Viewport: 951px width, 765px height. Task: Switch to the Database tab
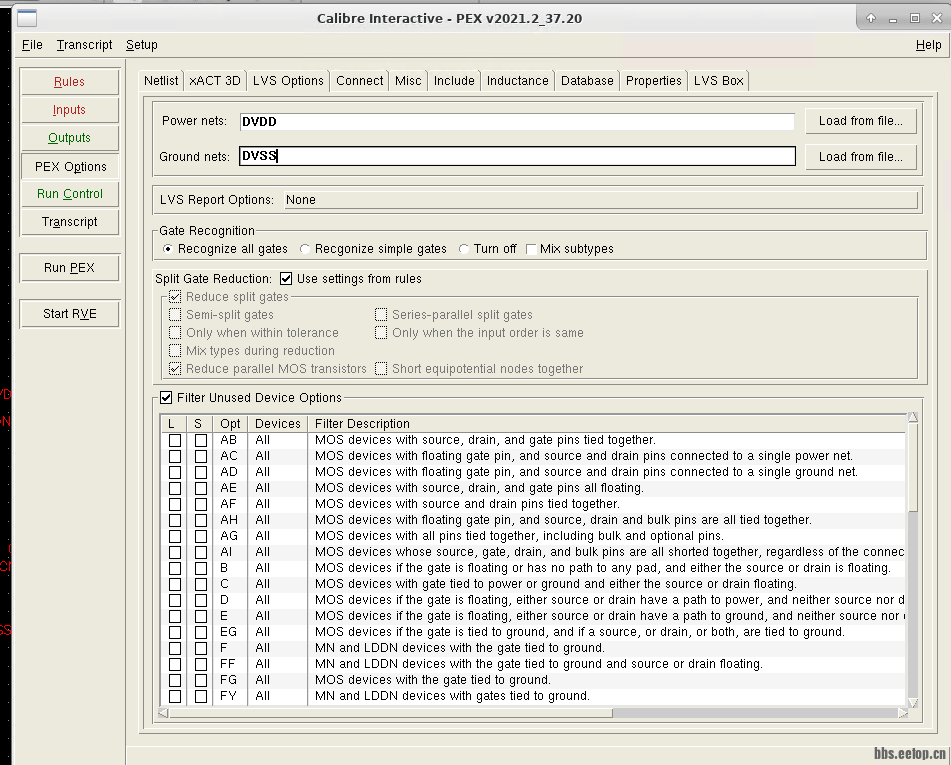586,81
